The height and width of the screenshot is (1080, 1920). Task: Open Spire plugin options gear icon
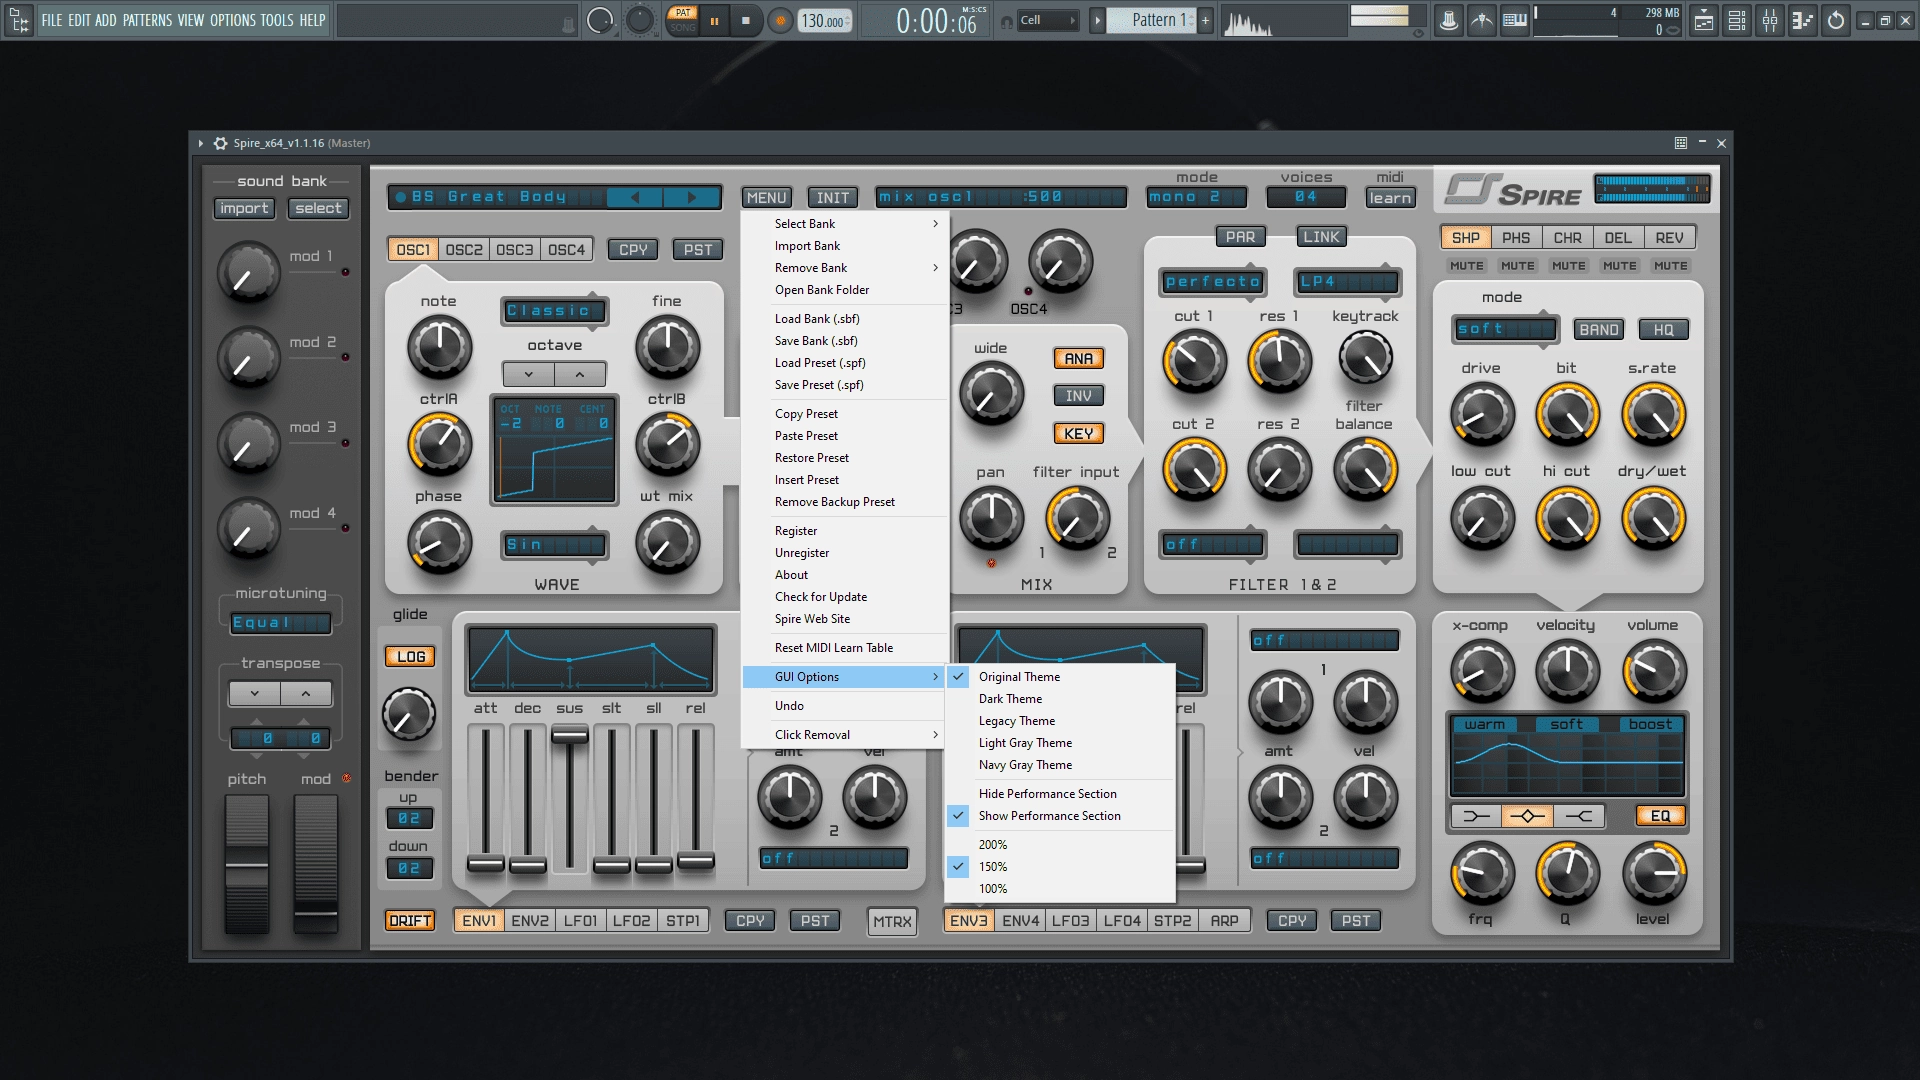(220, 143)
